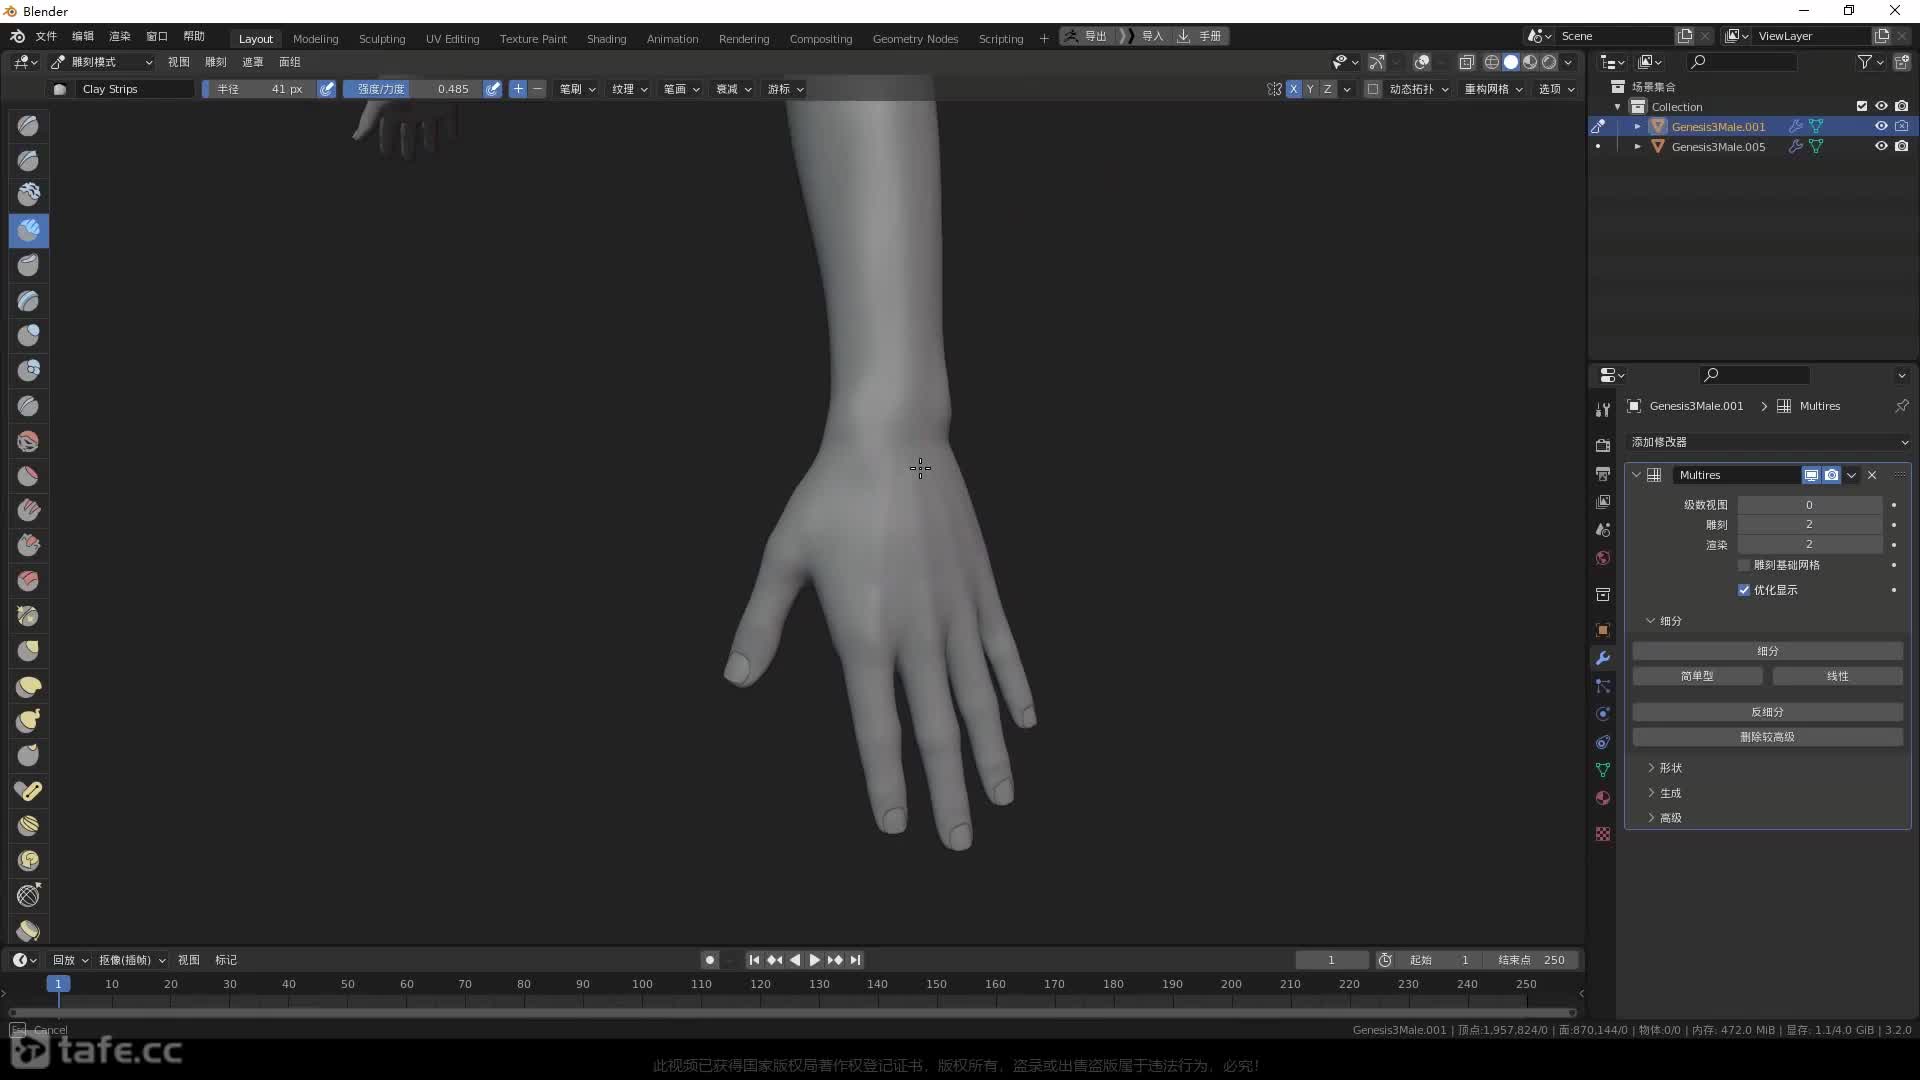Image resolution: width=1920 pixels, height=1080 pixels.
Task: Click the subdivide (细分) button
Action: [x=1767, y=651]
